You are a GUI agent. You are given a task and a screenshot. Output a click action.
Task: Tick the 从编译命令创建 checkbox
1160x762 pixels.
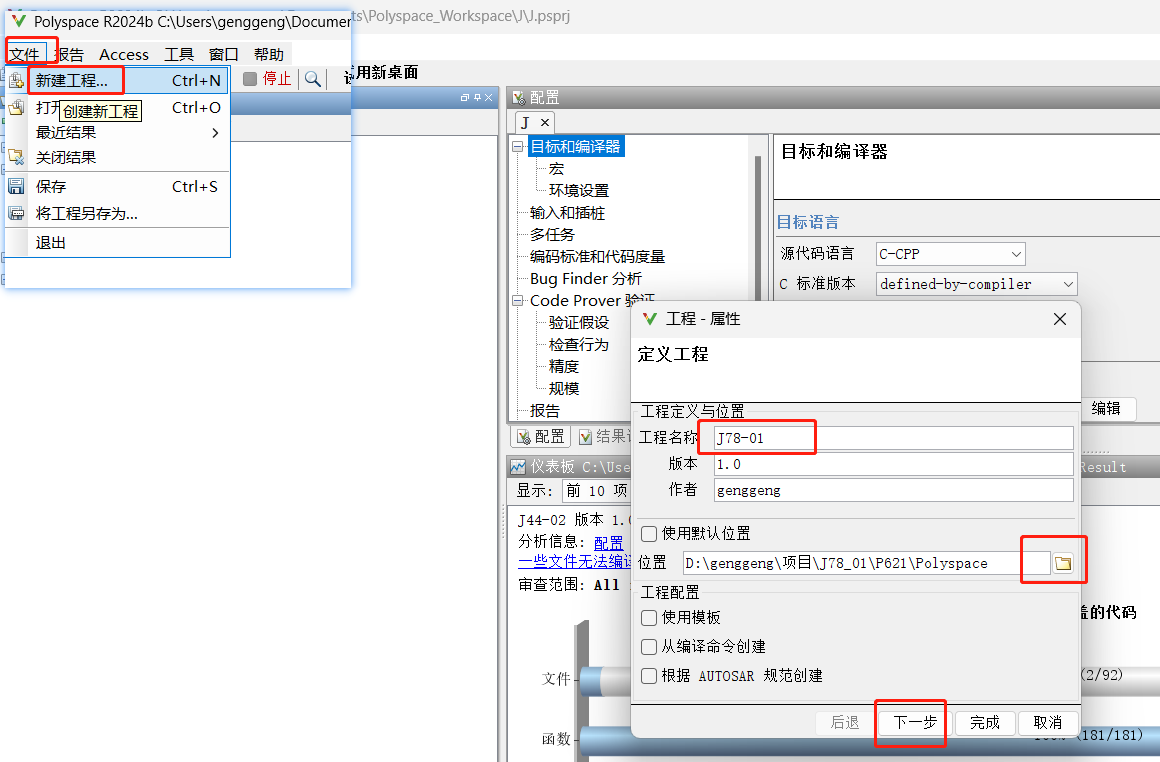pos(649,647)
